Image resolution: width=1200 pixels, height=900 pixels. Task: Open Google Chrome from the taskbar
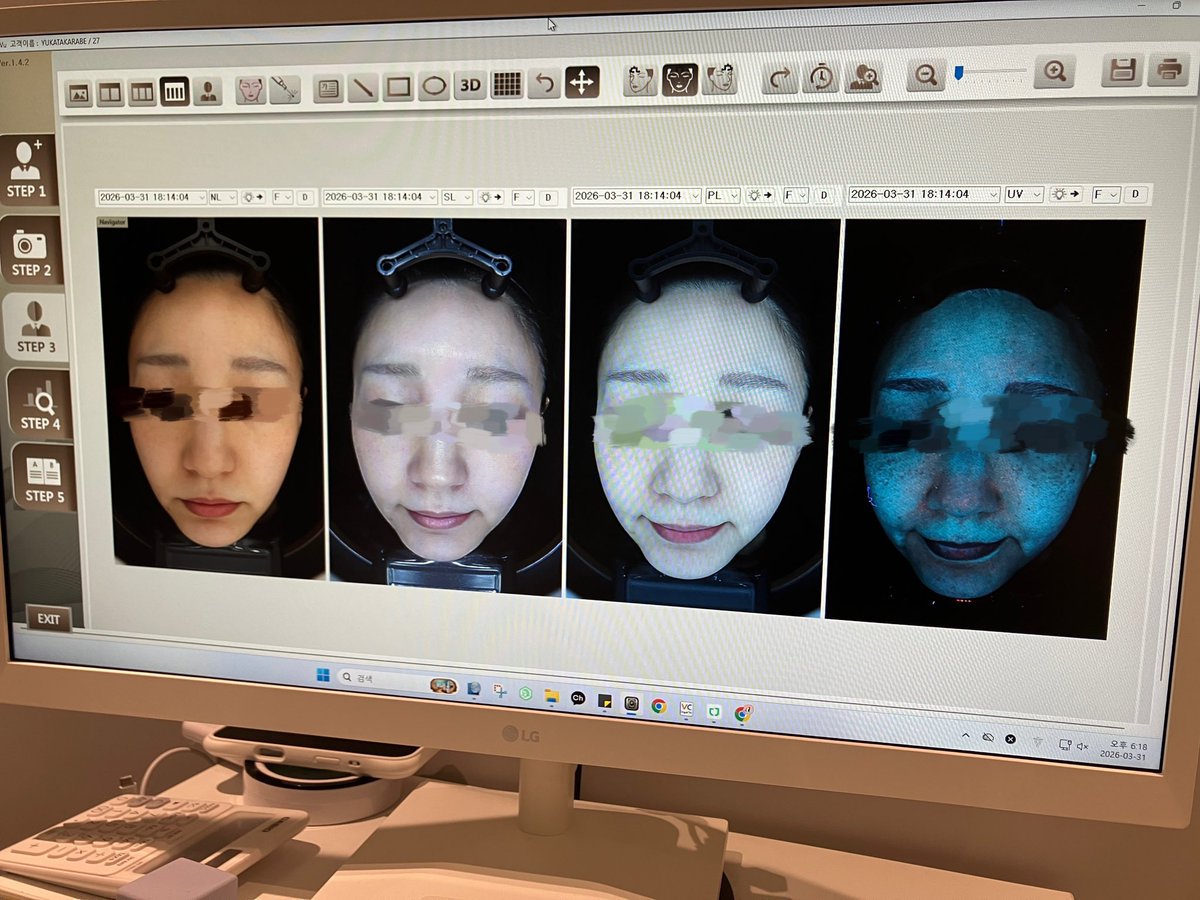[658, 705]
